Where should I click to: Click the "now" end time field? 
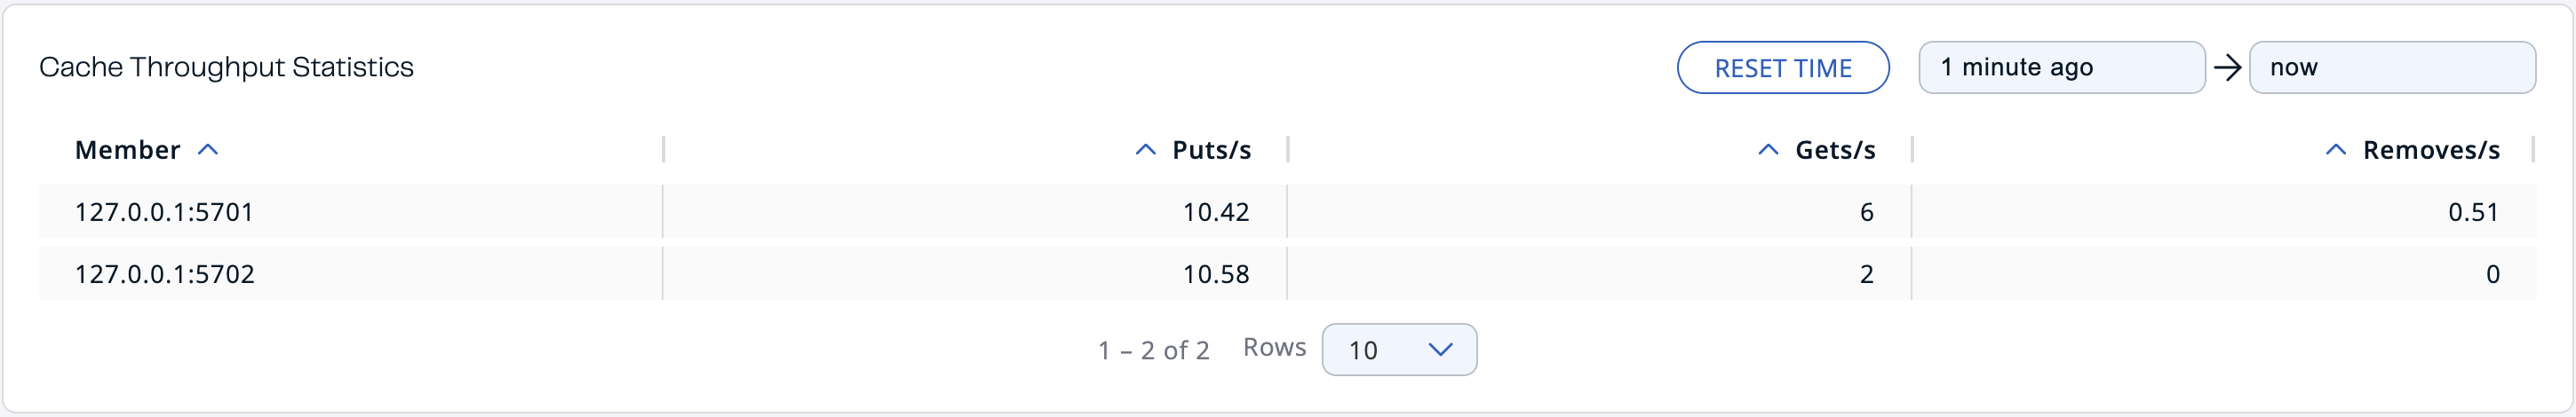coord(2391,68)
